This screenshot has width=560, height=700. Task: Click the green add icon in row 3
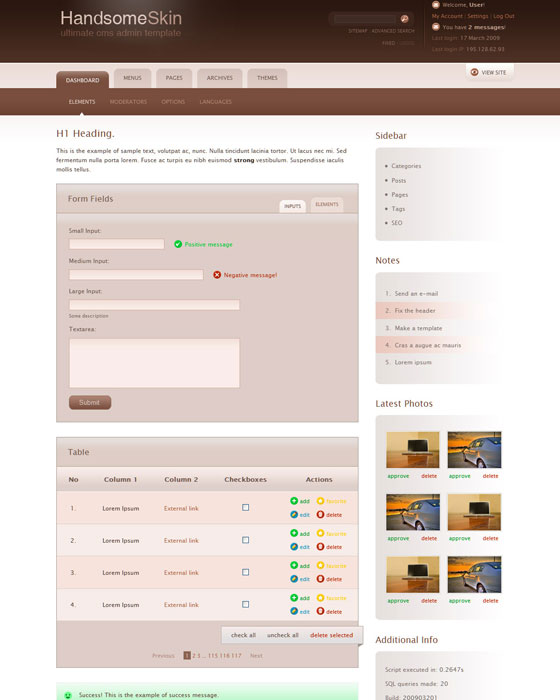(x=294, y=565)
